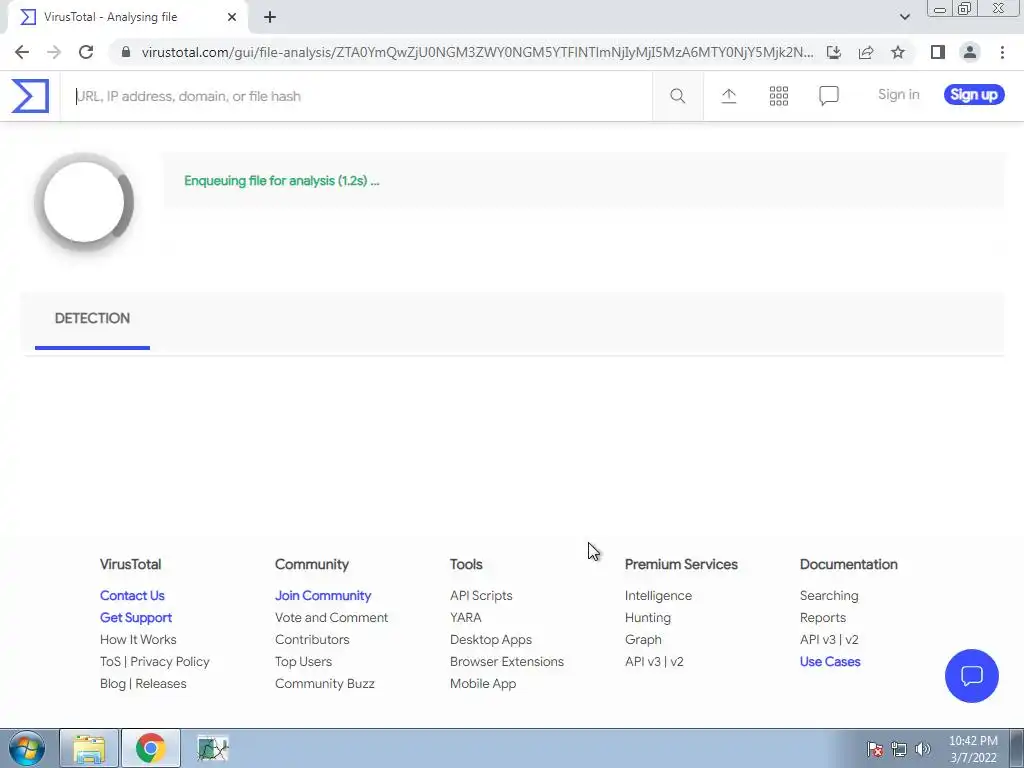Open the Reports documentation link
Image resolution: width=1024 pixels, height=768 pixels.
click(822, 617)
